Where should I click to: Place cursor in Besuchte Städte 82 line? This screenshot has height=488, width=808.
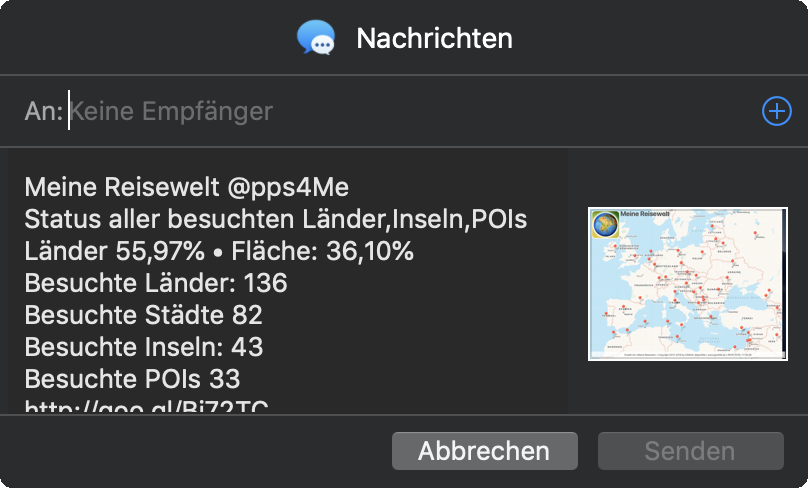(x=143, y=315)
